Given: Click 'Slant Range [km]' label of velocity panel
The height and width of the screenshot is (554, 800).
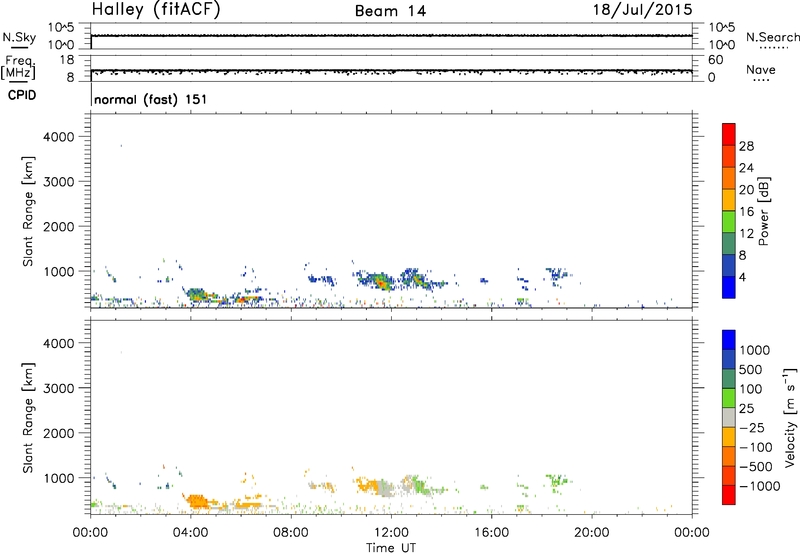Looking at the screenshot, I should point(28,417).
